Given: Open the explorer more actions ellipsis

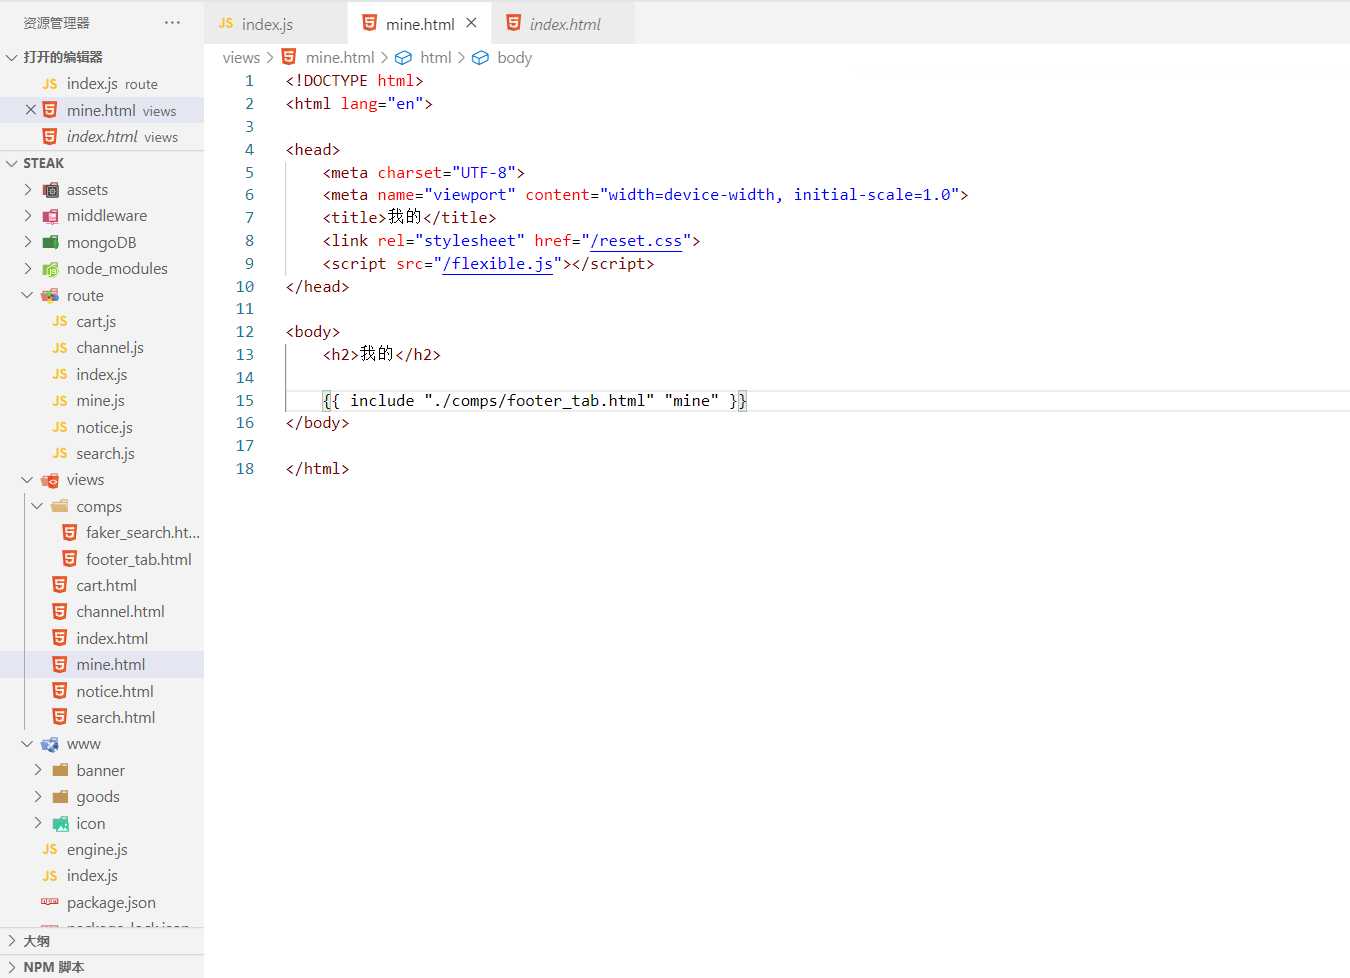Looking at the screenshot, I should pos(172,22).
